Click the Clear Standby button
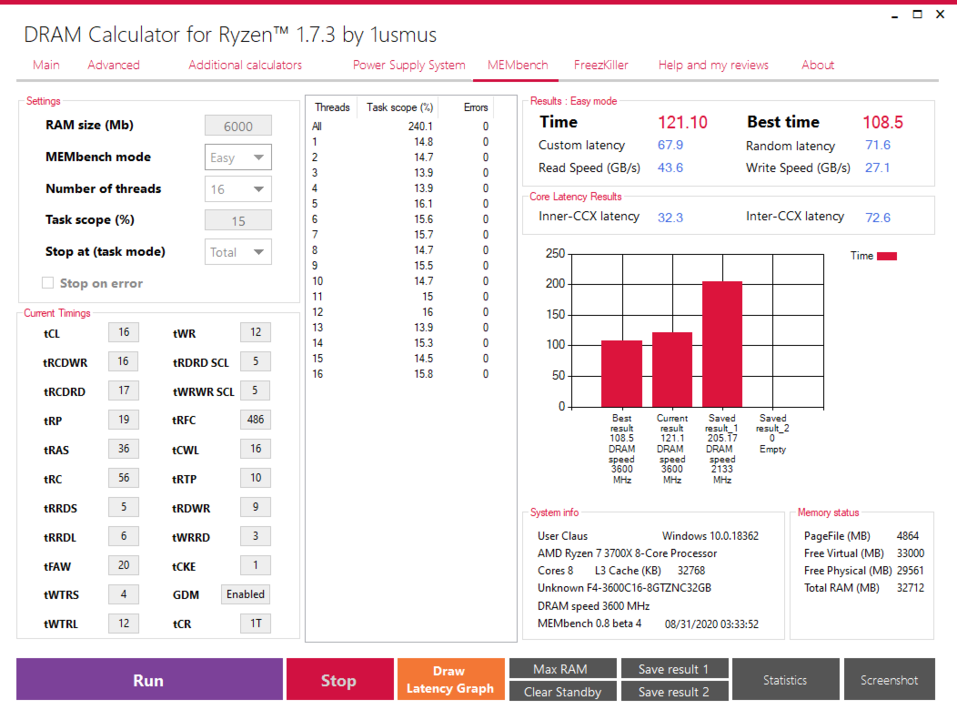The height and width of the screenshot is (720, 957). (563, 691)
